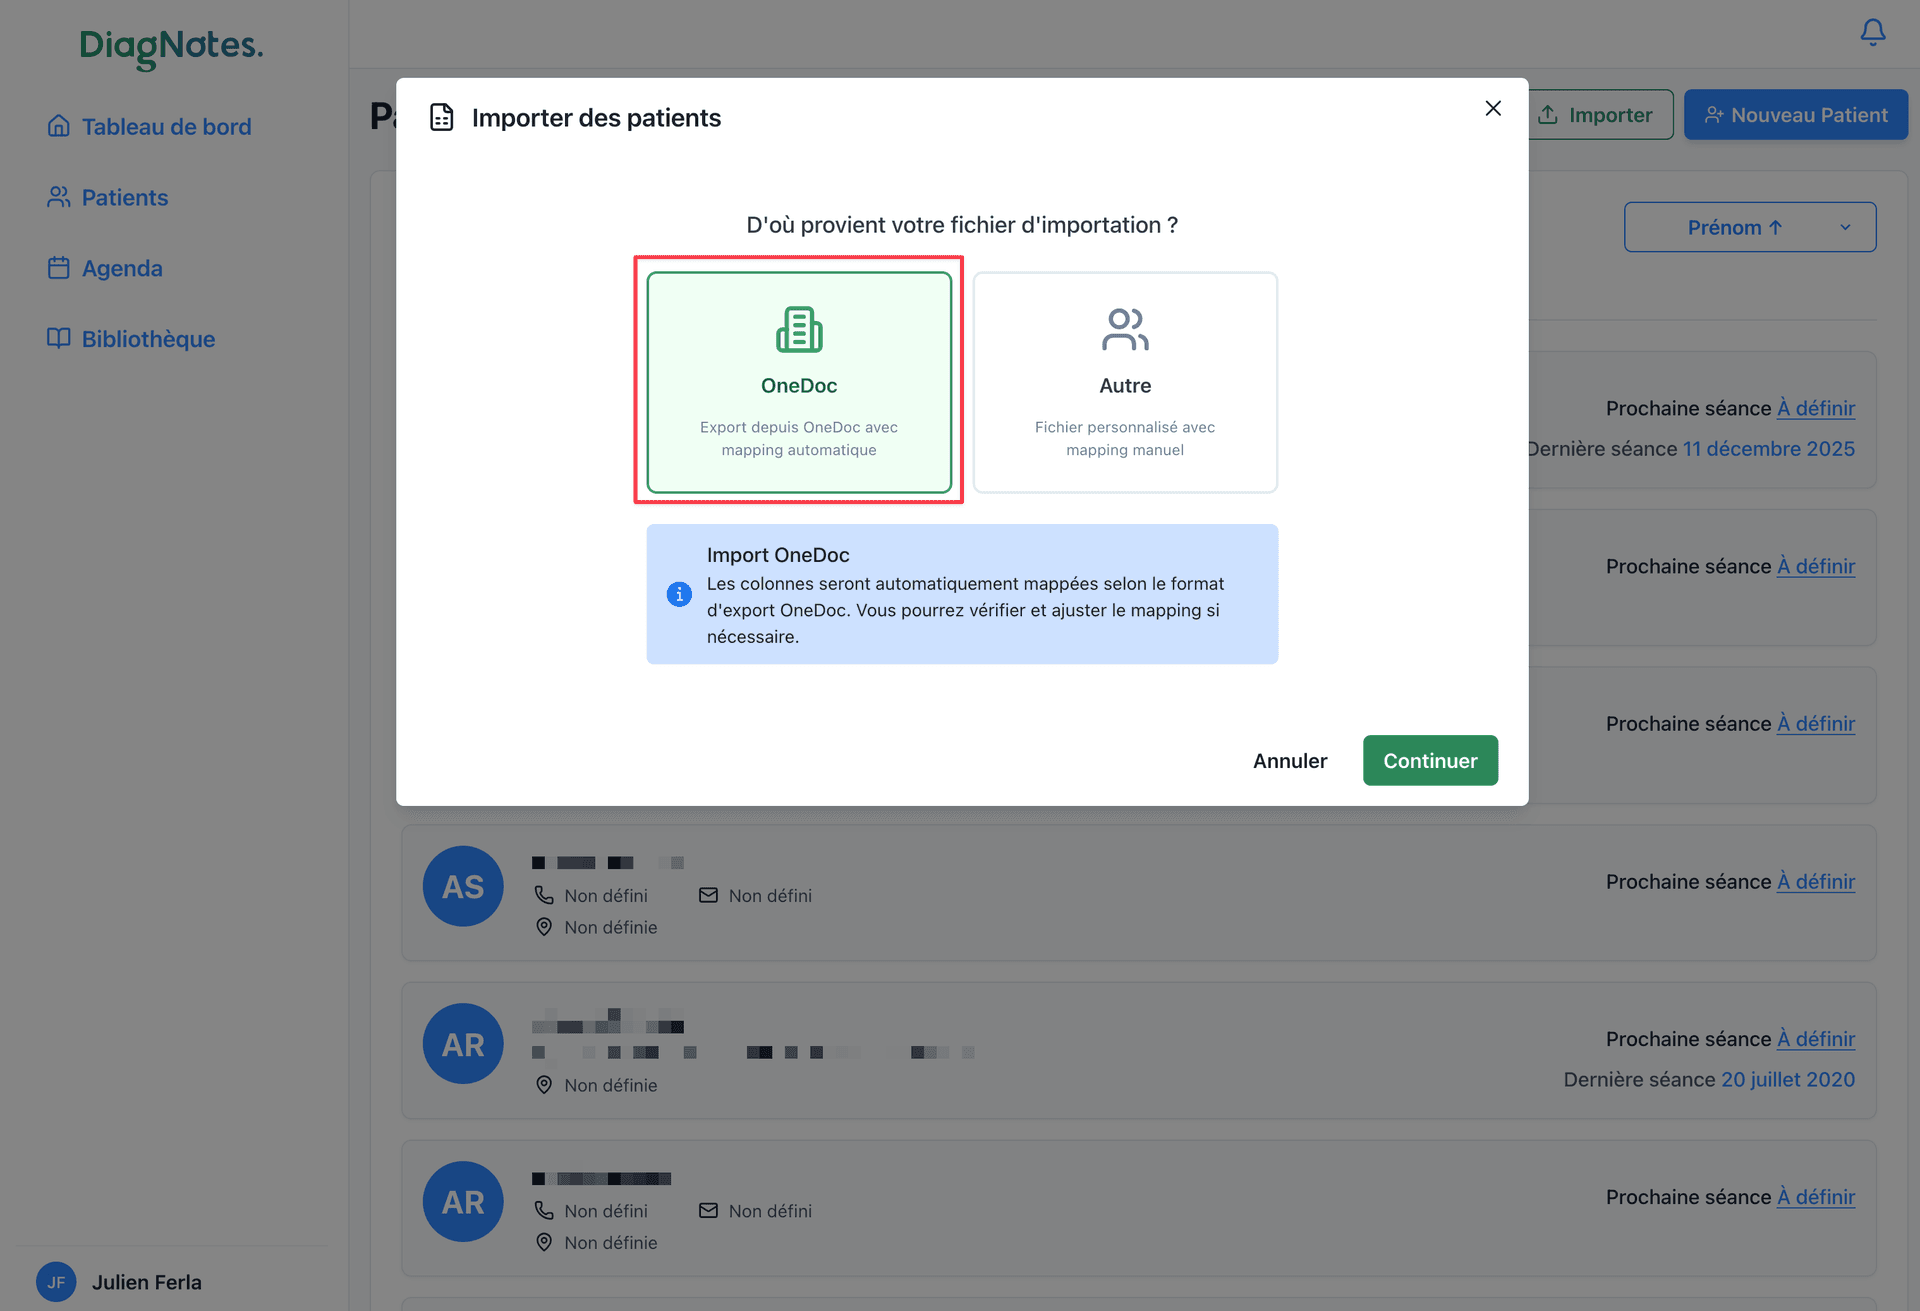The height and width of the screenshot is (1311, 1920).
Task: Expand the Prénom sorting options chevron
Action: click(x=1846, y=227)
